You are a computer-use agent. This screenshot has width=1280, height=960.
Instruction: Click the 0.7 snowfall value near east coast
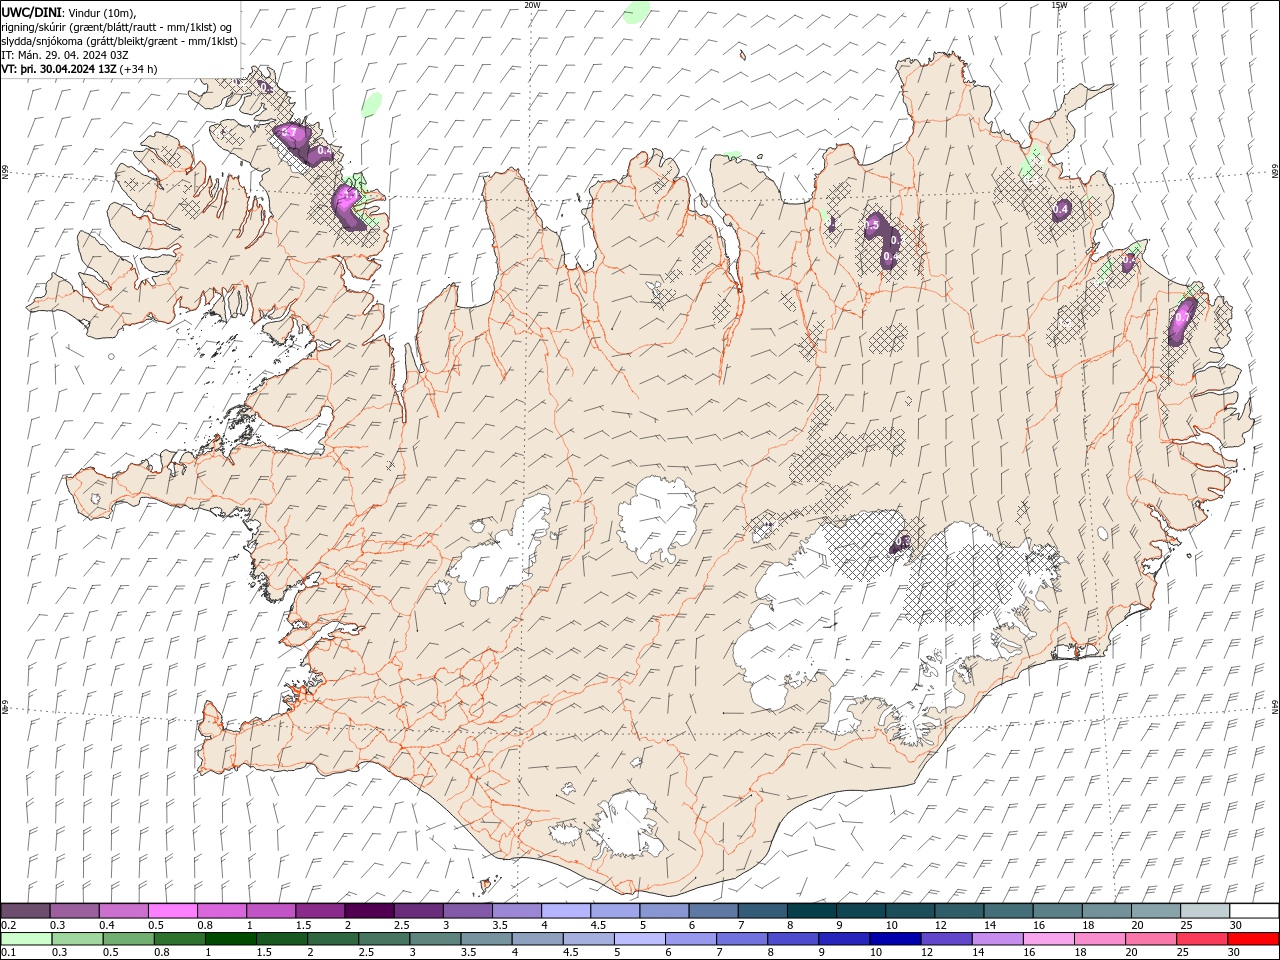pyautogui.click(x=1182, y=317)
